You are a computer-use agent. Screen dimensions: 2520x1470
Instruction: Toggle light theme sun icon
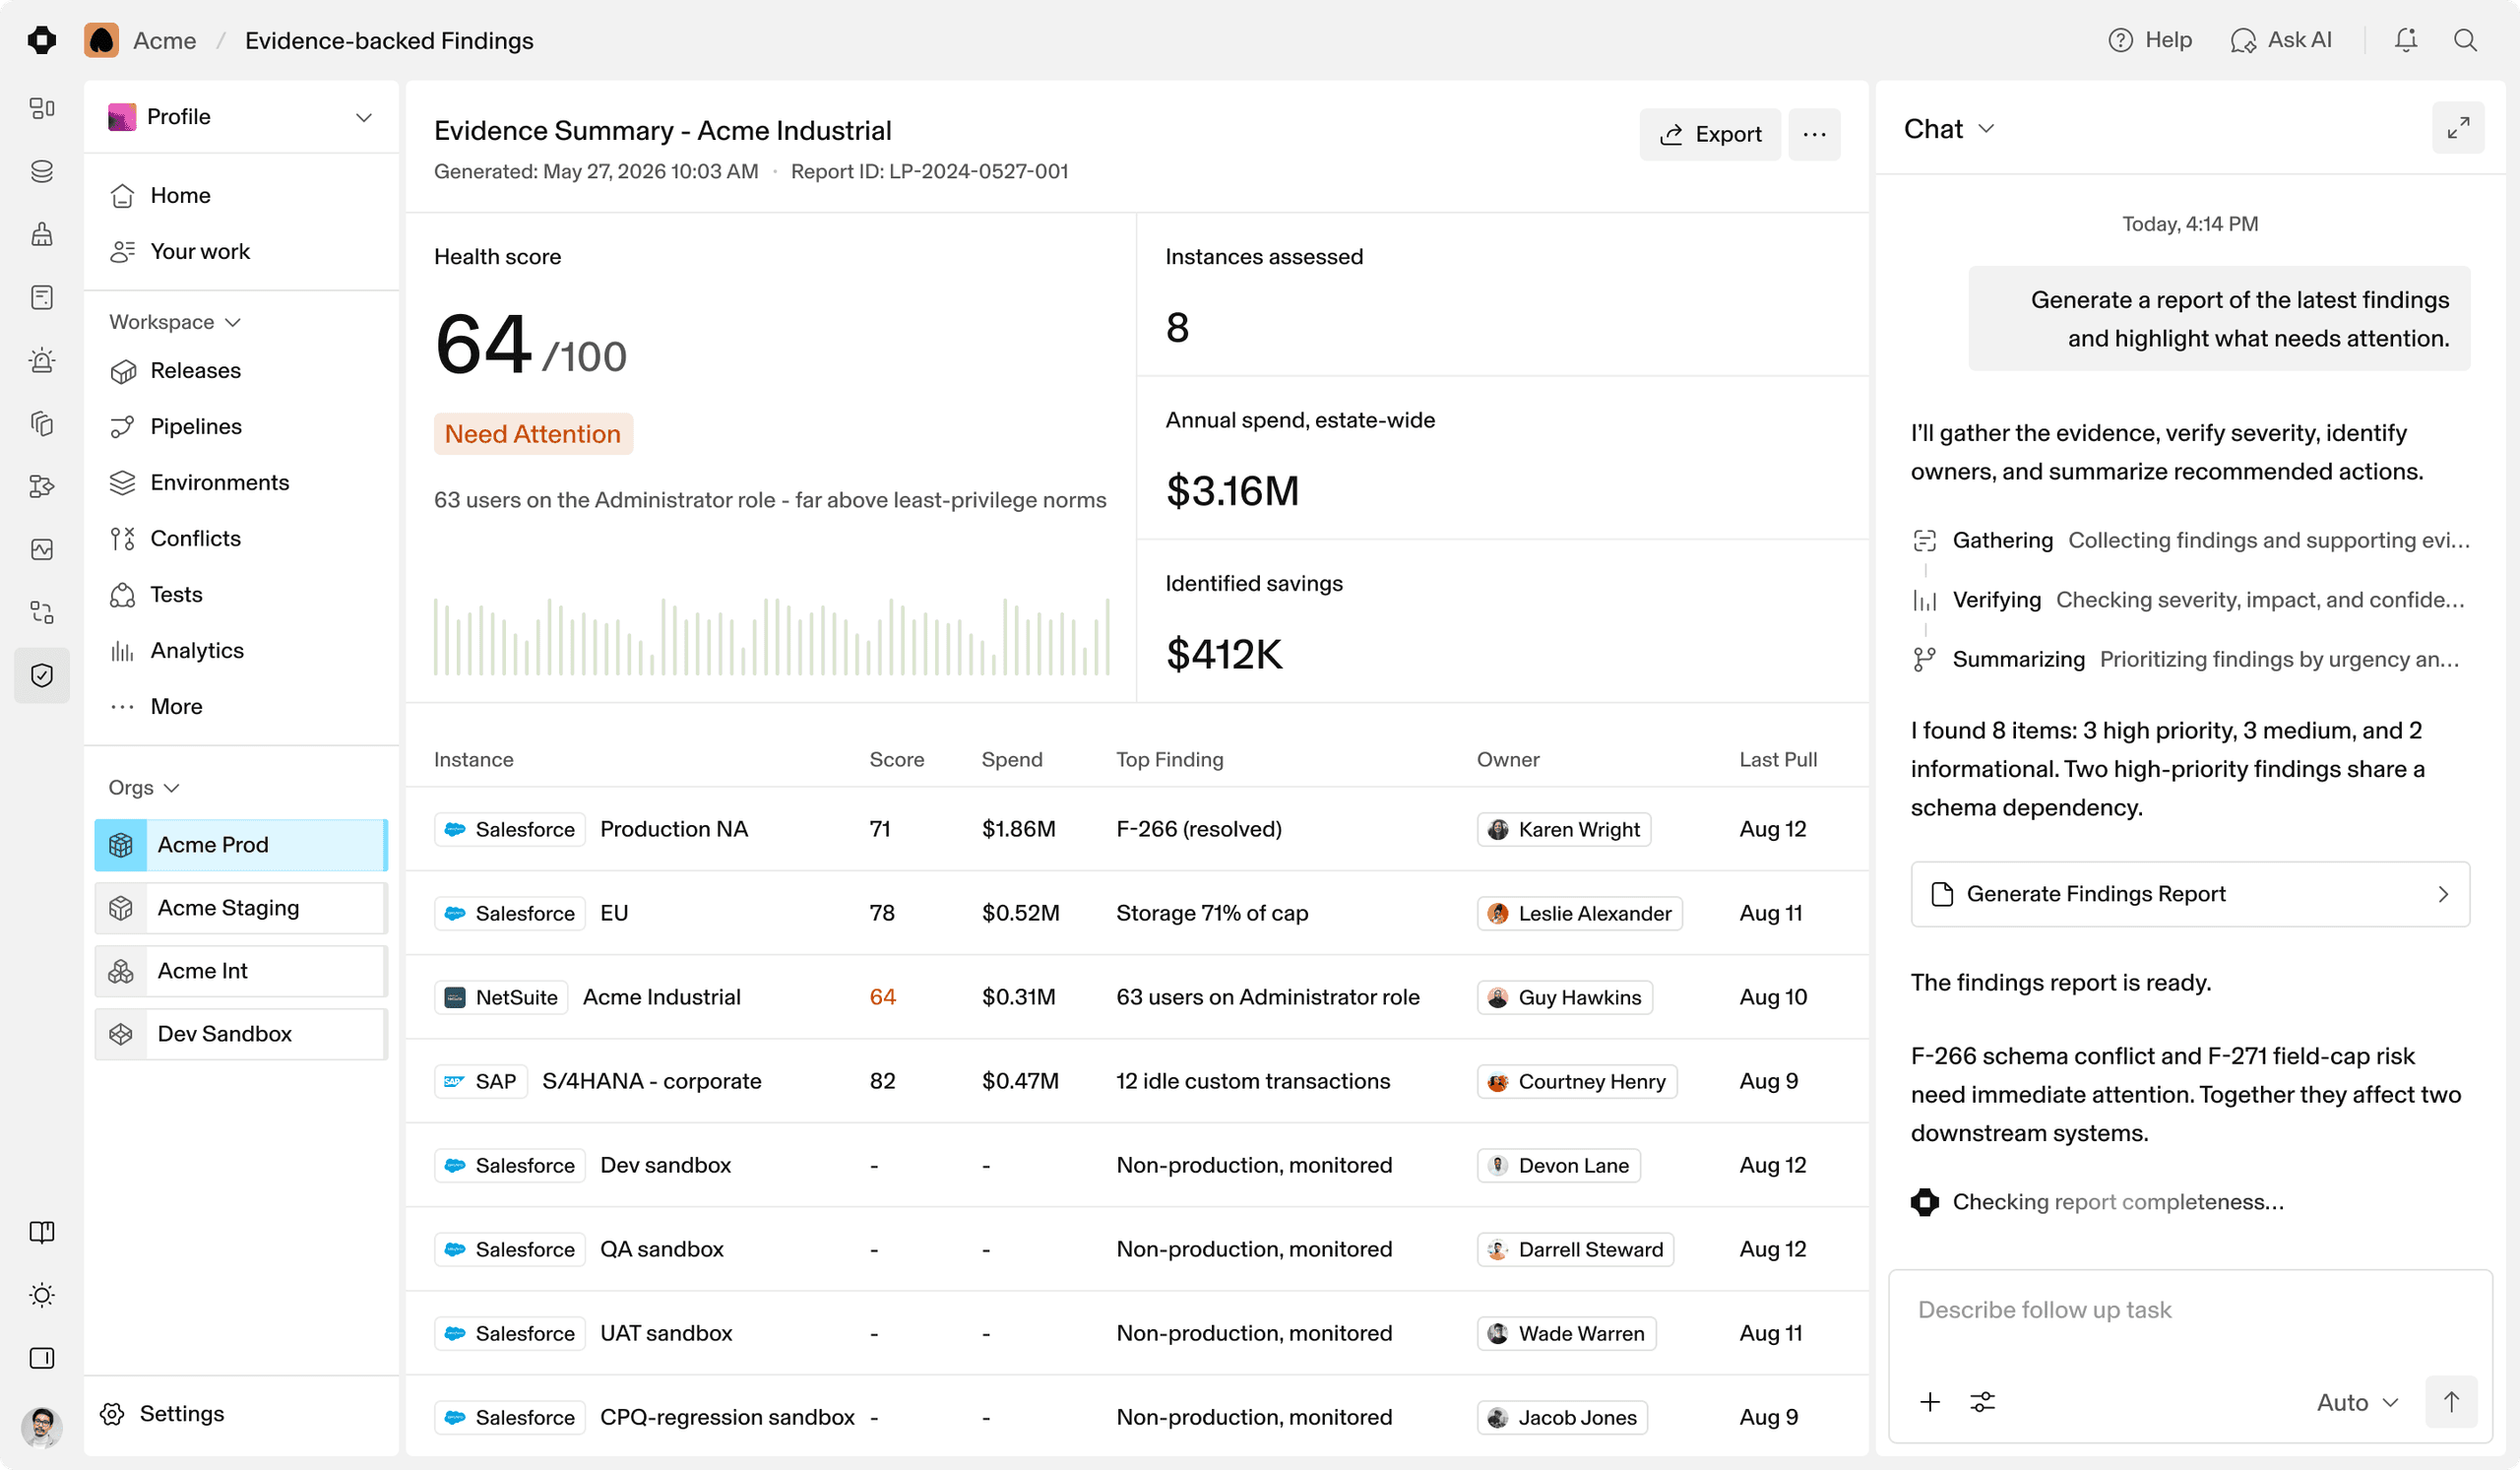point(42,1295)
